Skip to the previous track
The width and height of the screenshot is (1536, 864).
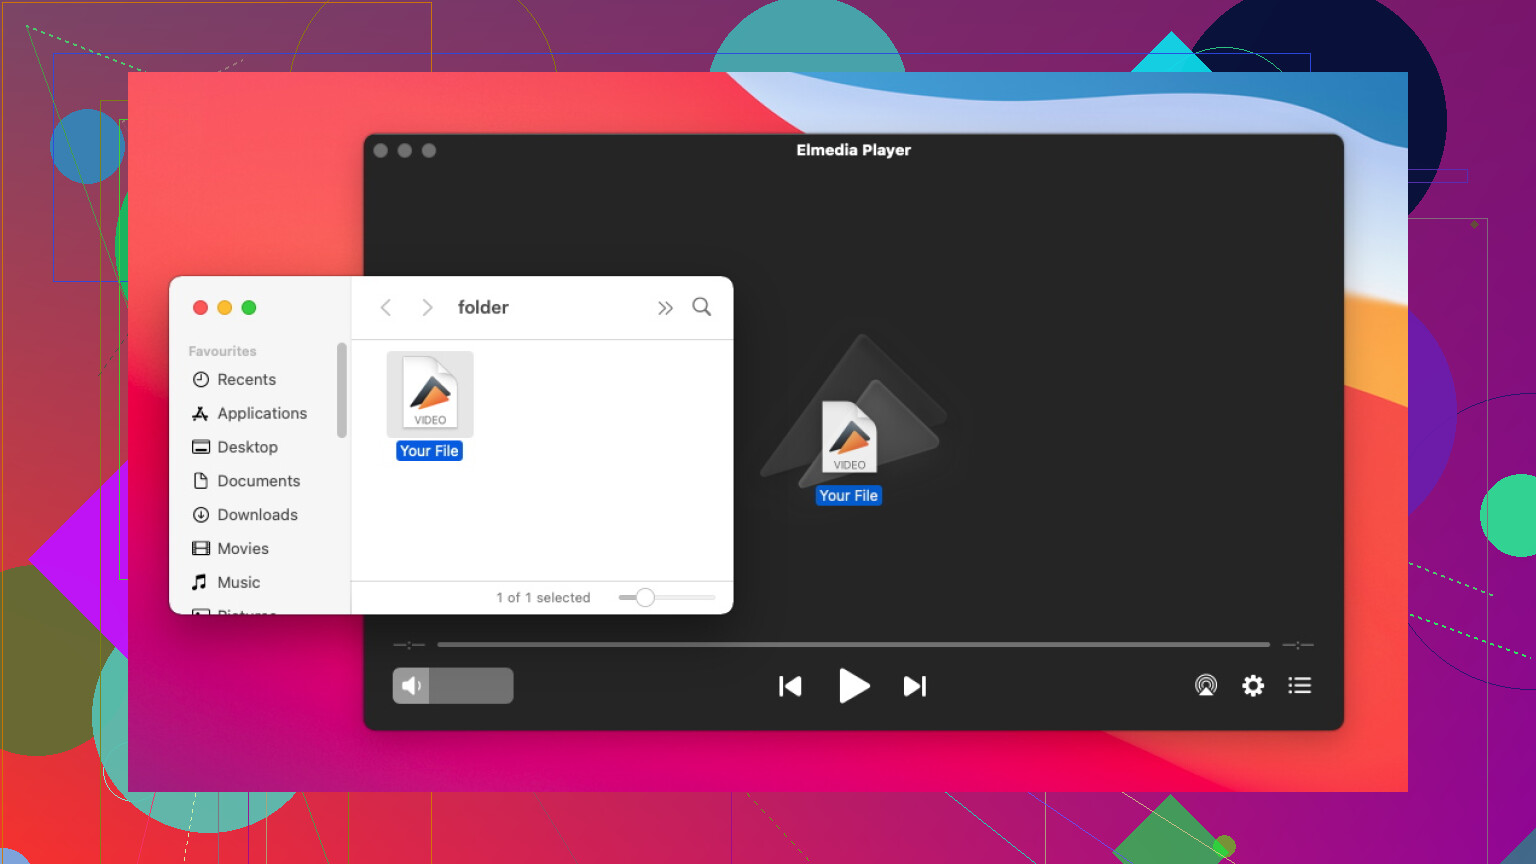coord(790,686)
